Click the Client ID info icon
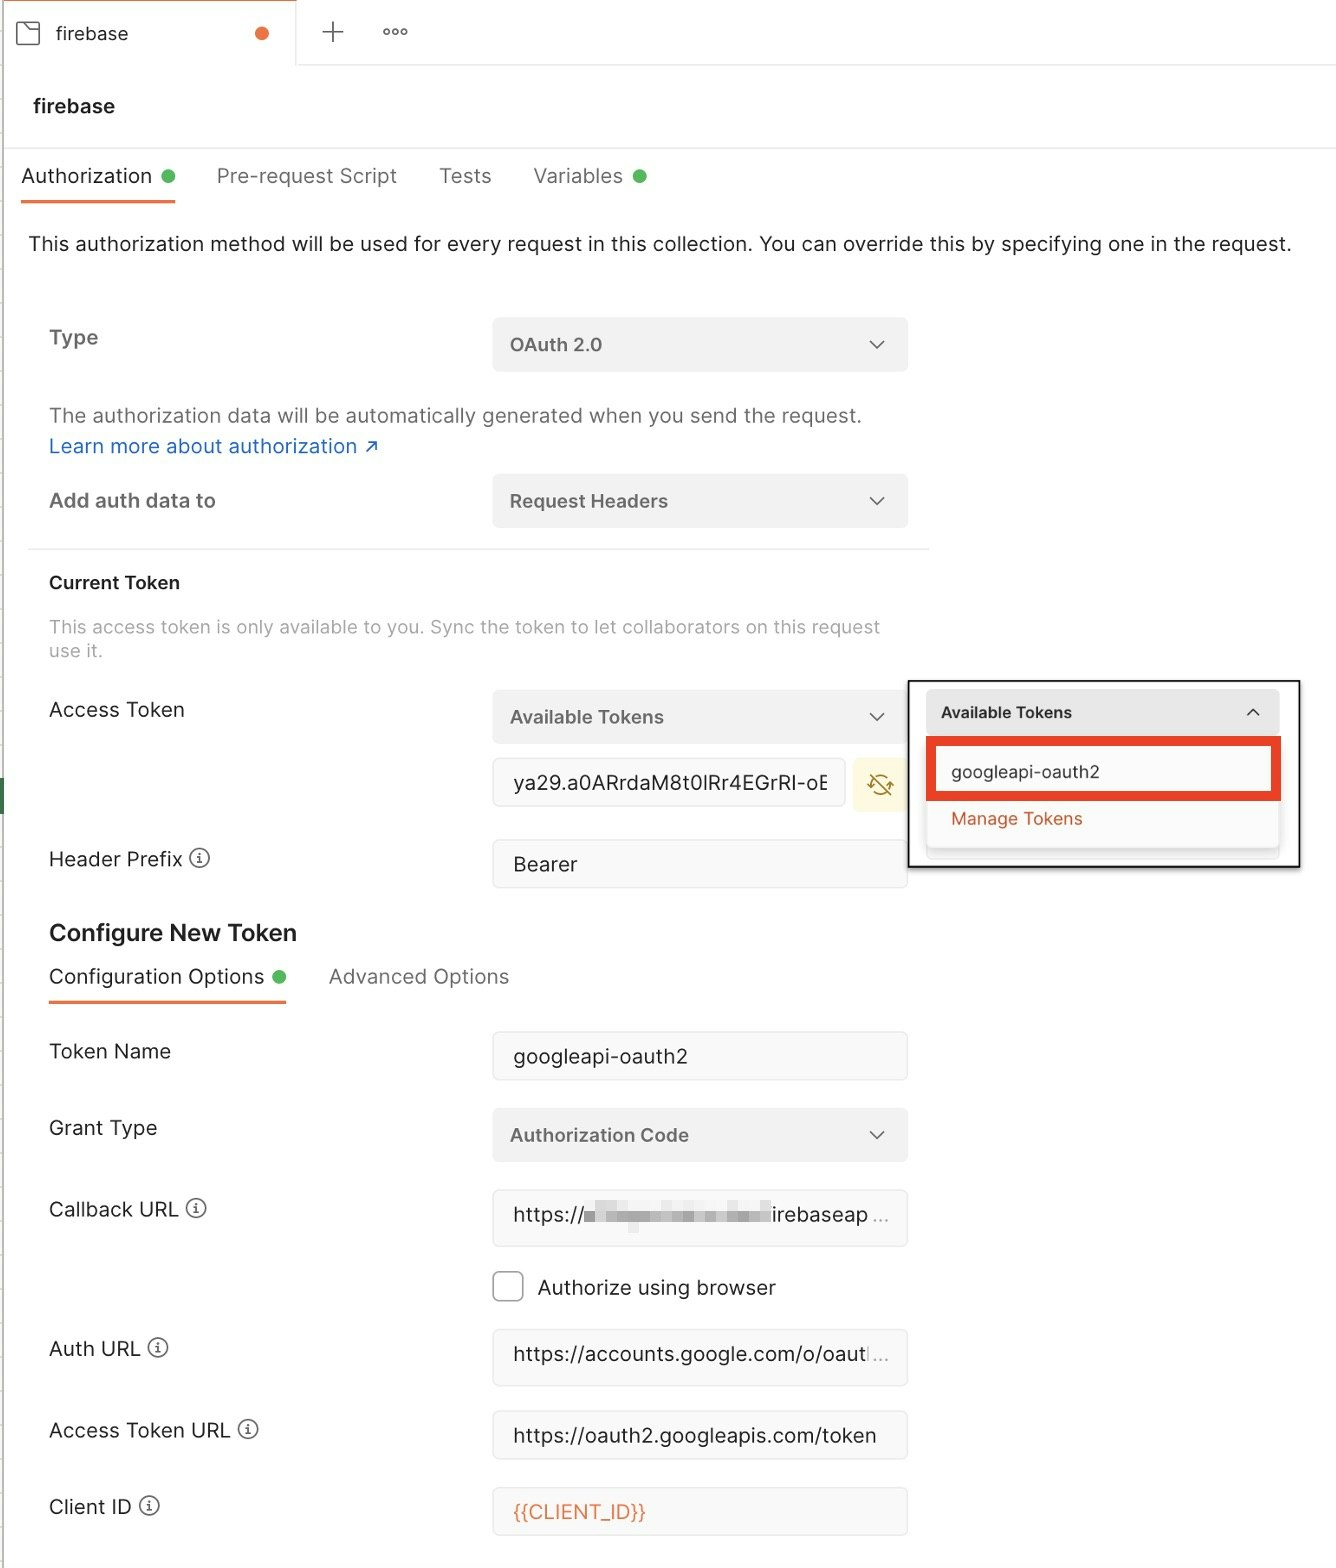Screen dimensions: 1336x1568 click(149, 1505)
